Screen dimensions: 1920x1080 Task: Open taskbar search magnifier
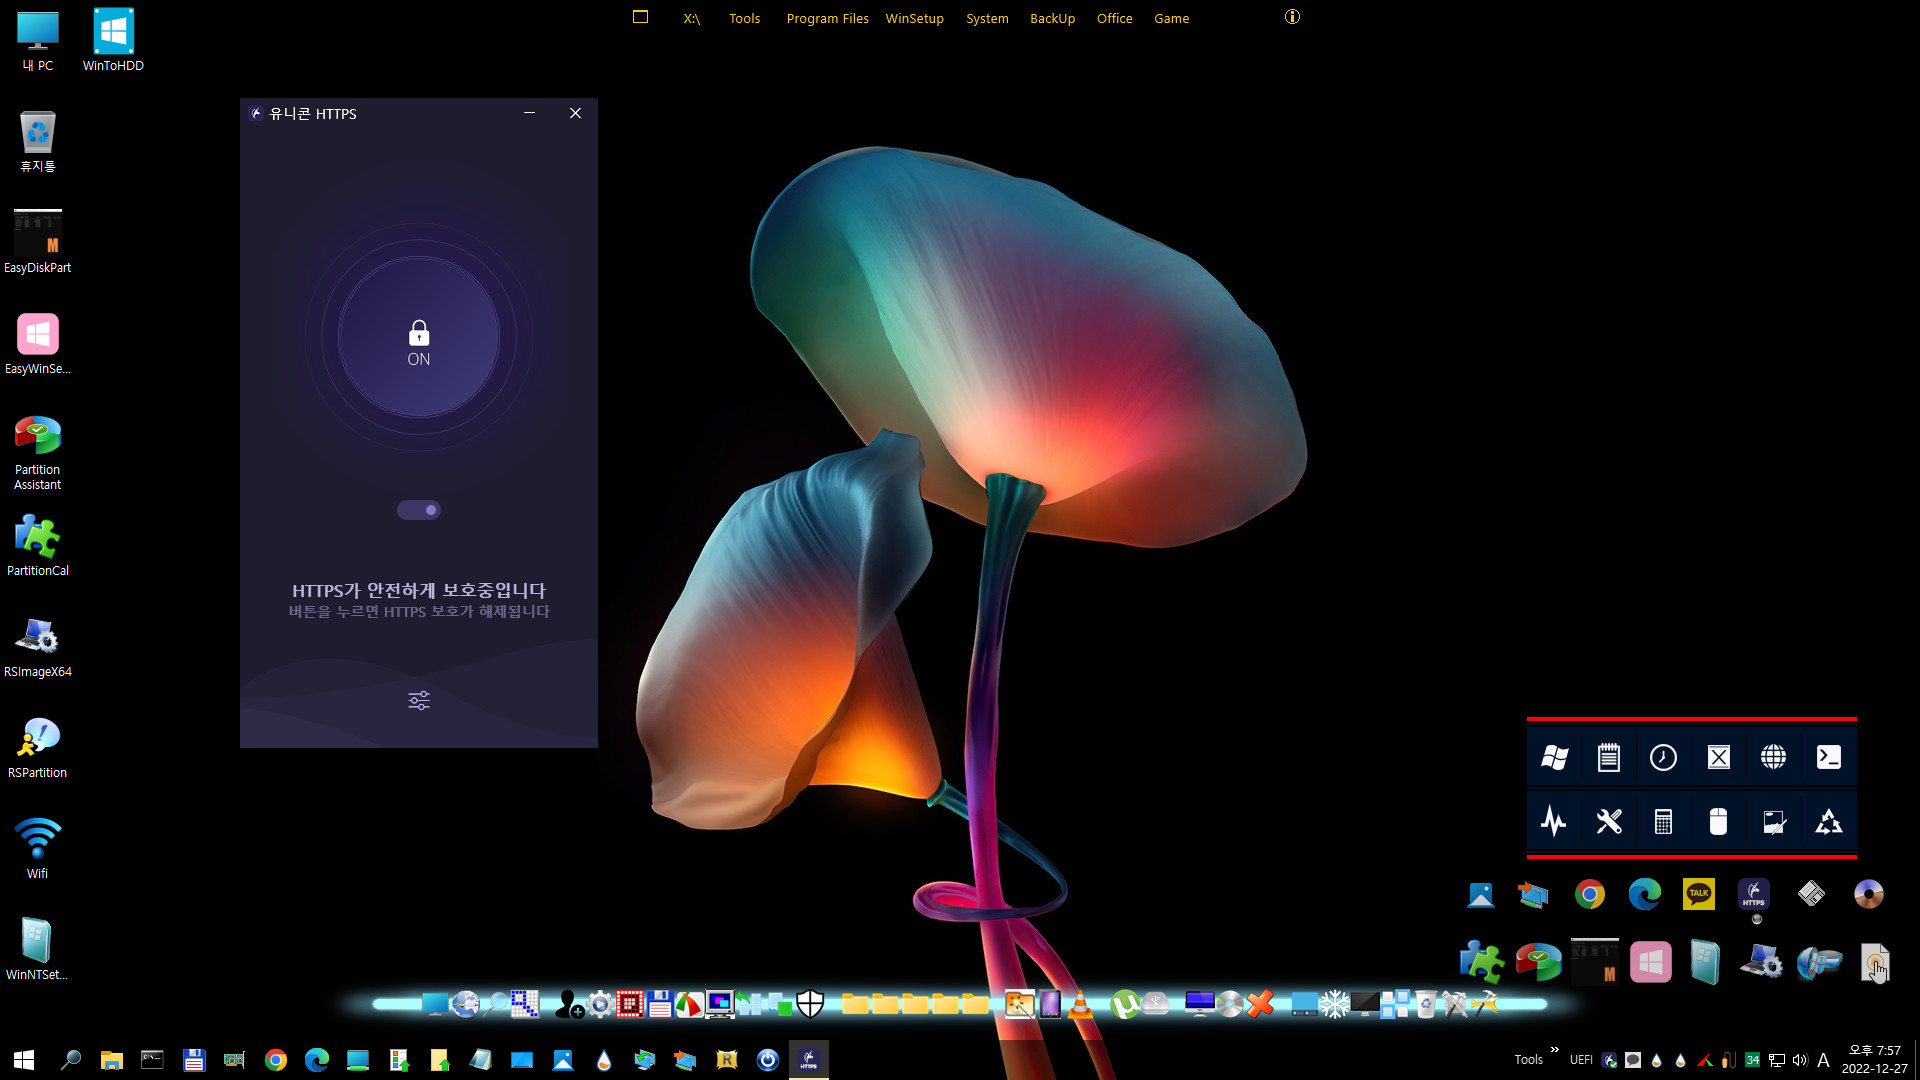[70, 1059]
